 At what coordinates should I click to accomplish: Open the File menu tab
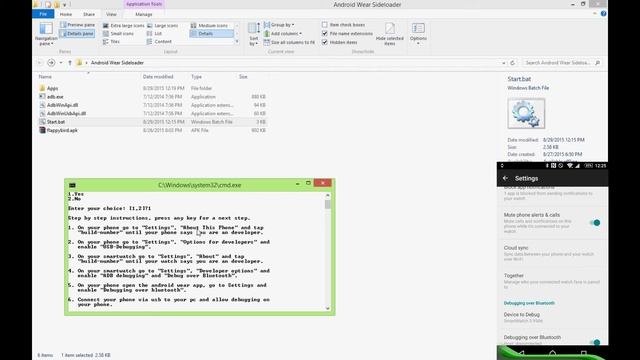pyautogui.click(x=43, y=14)
